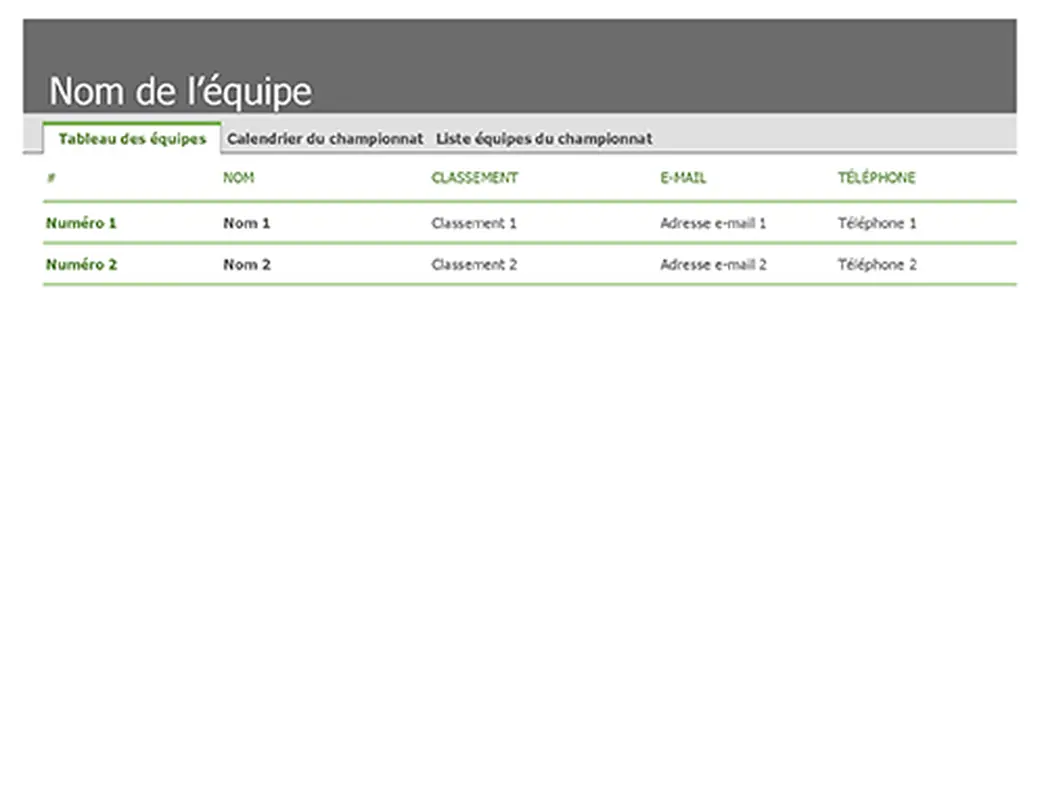The height and width of the screenshot is (800, 1042).
Task: Select the Nom 1 cell
Action: click(x=246, y=223)
